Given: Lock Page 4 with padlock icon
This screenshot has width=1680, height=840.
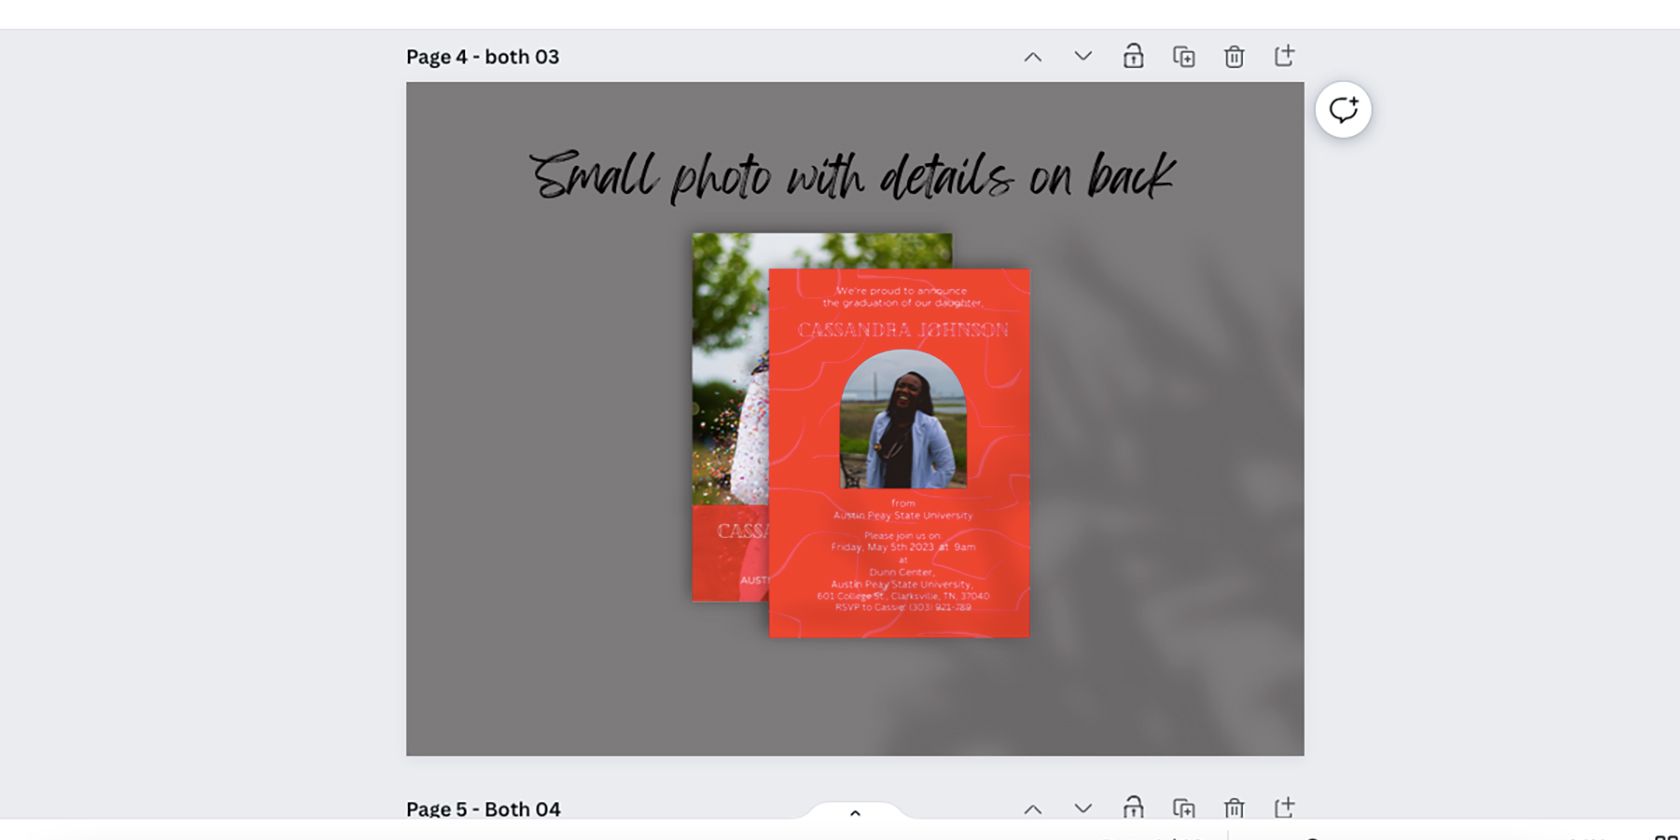Looking at the screenshot, I should click(x=1133, y=56).
